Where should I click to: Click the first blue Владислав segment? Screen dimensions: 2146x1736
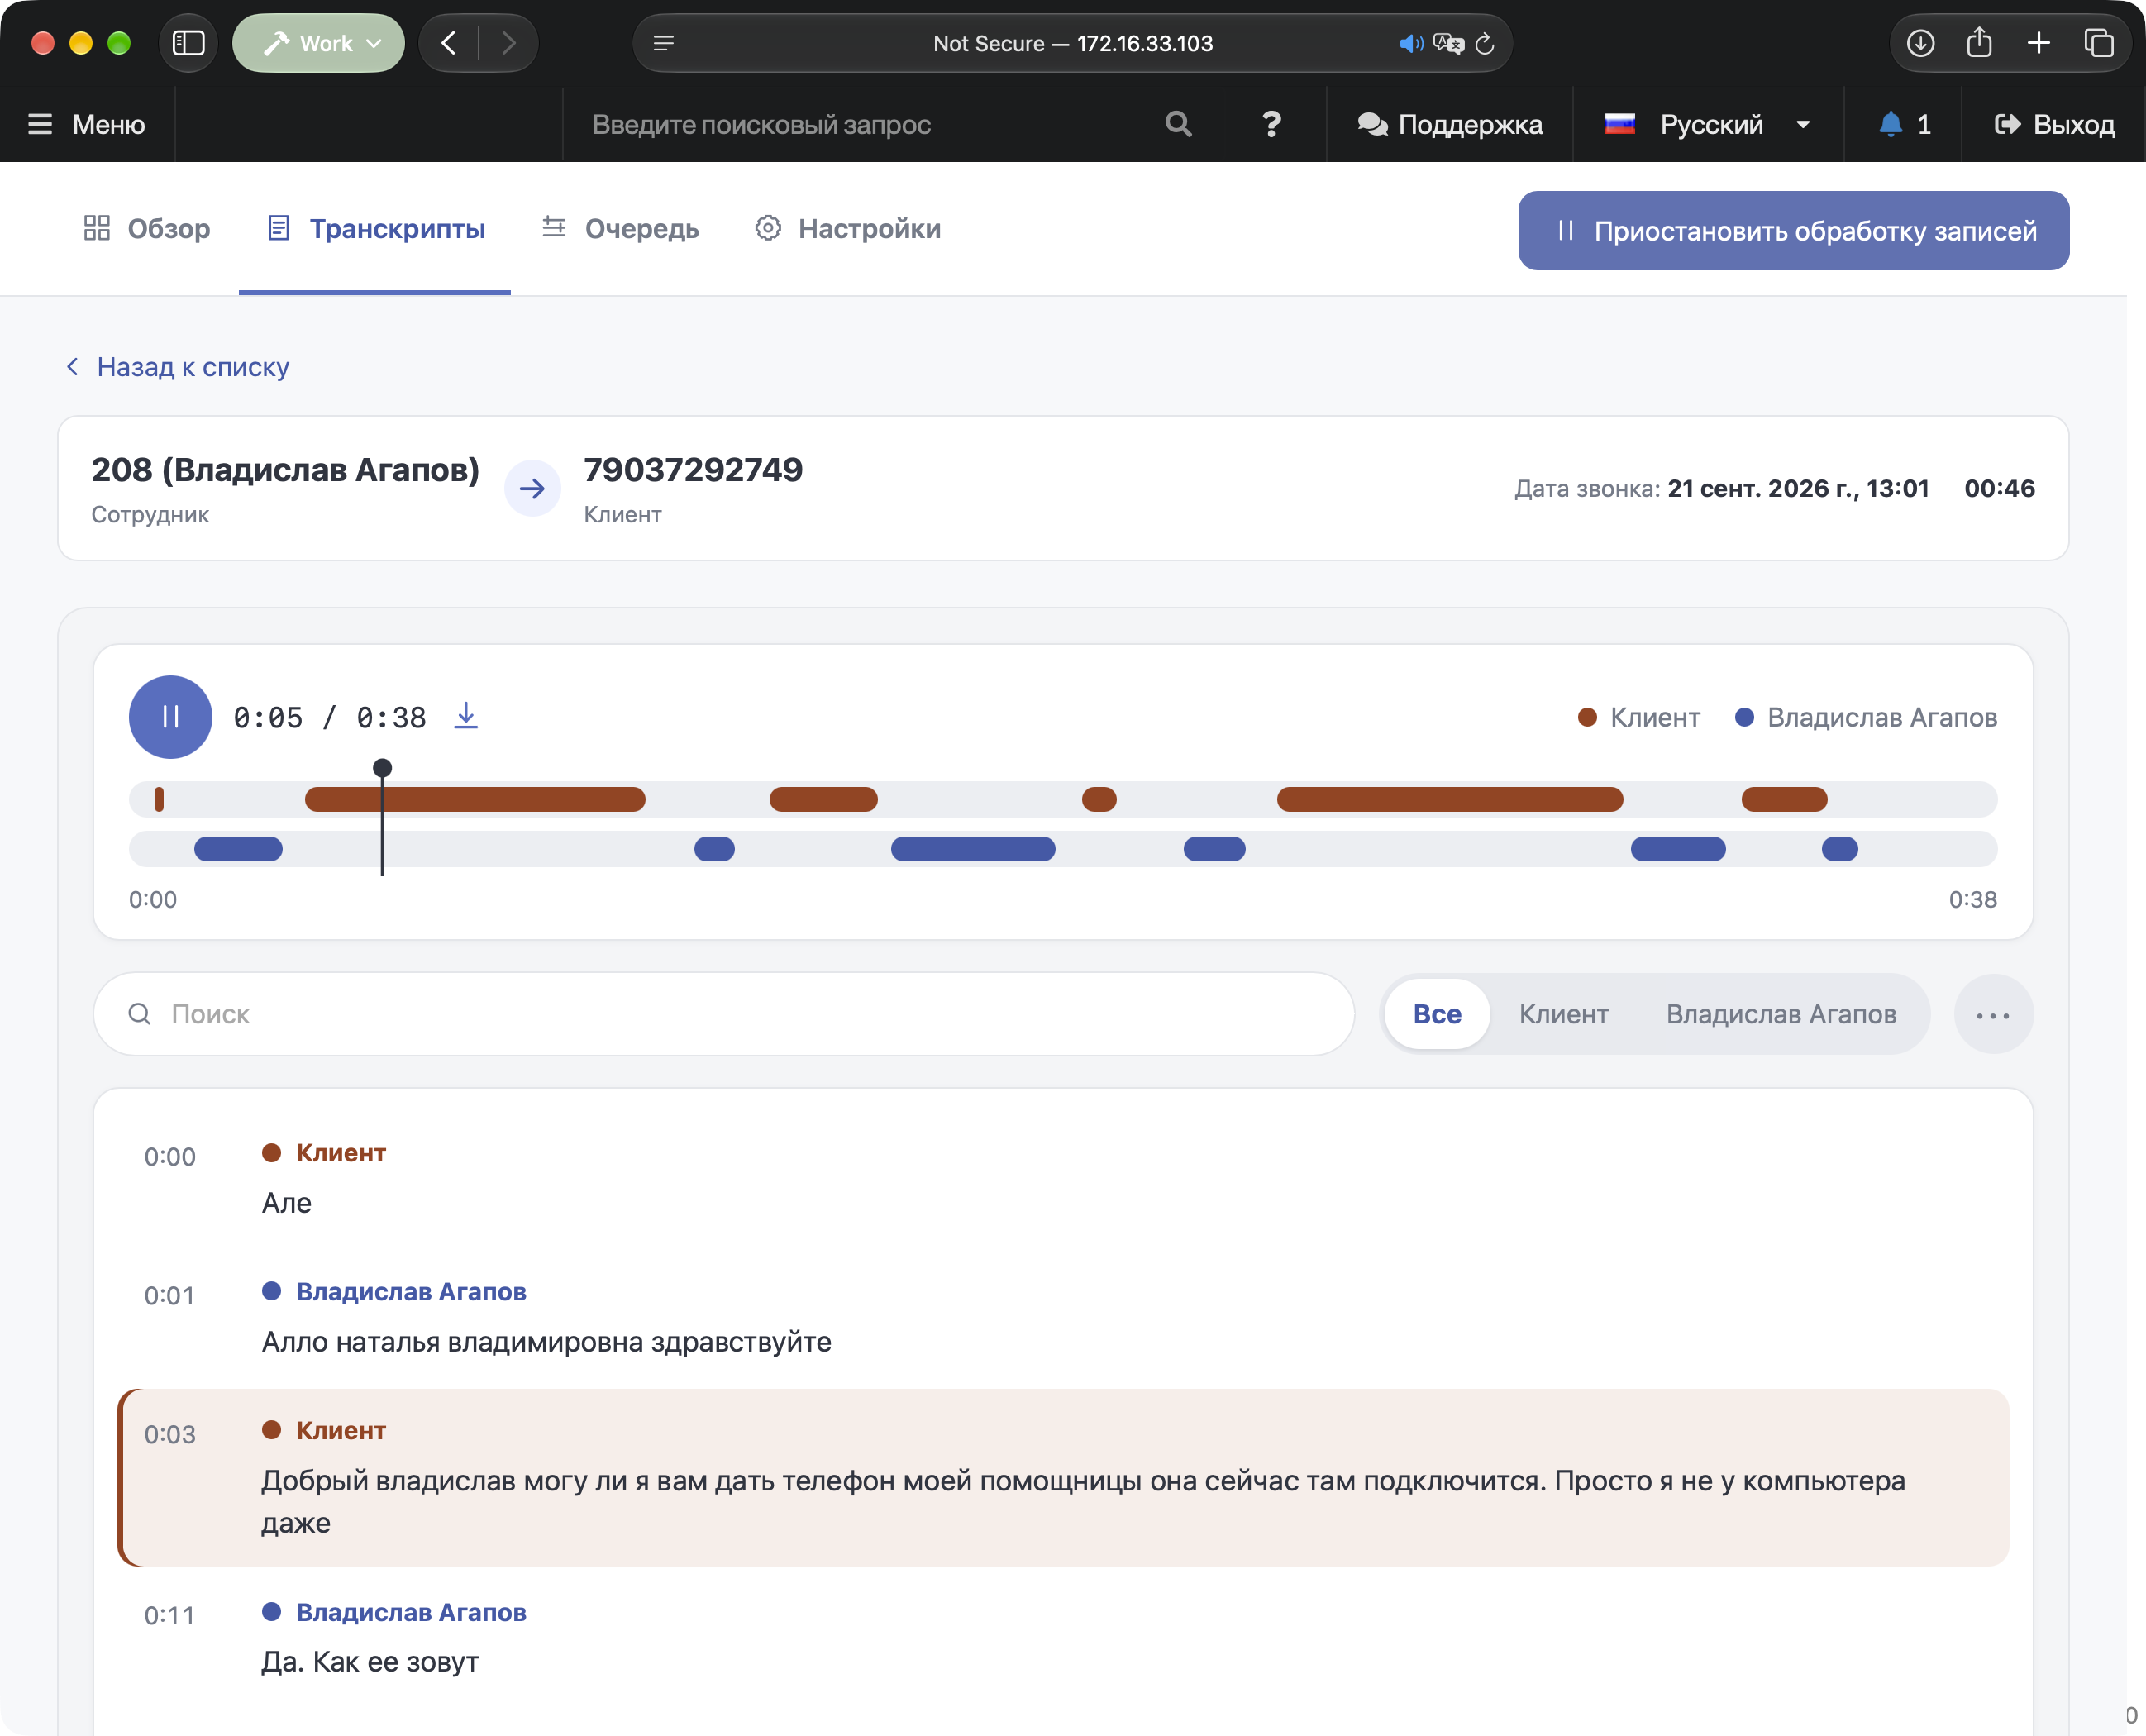238,850
